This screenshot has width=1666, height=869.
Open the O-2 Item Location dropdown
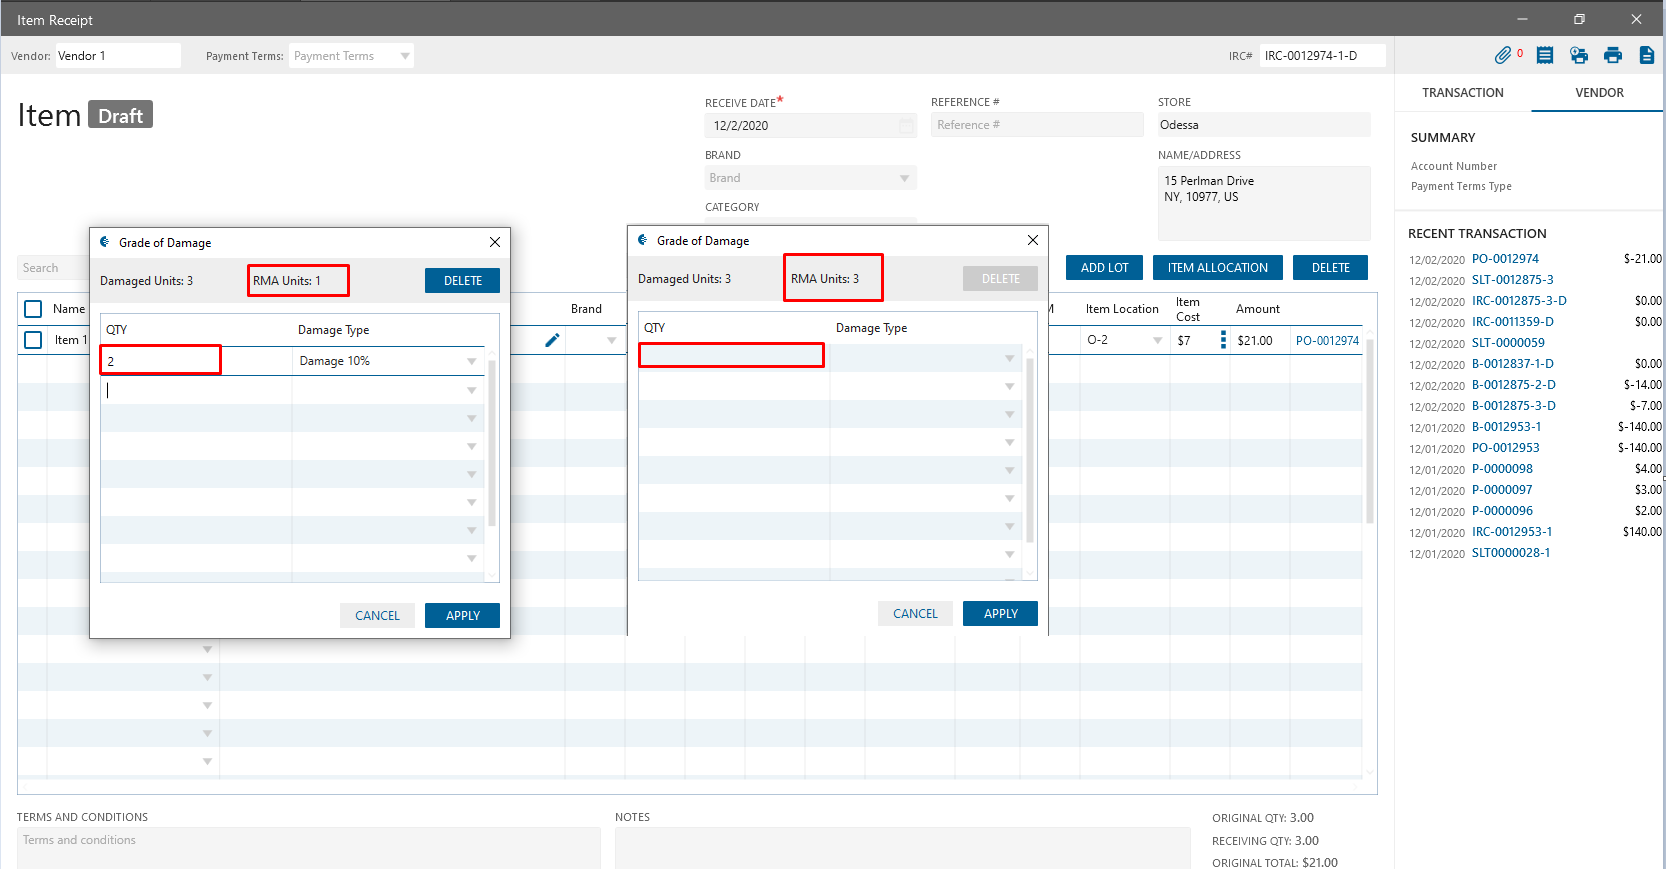(1157, 340)
